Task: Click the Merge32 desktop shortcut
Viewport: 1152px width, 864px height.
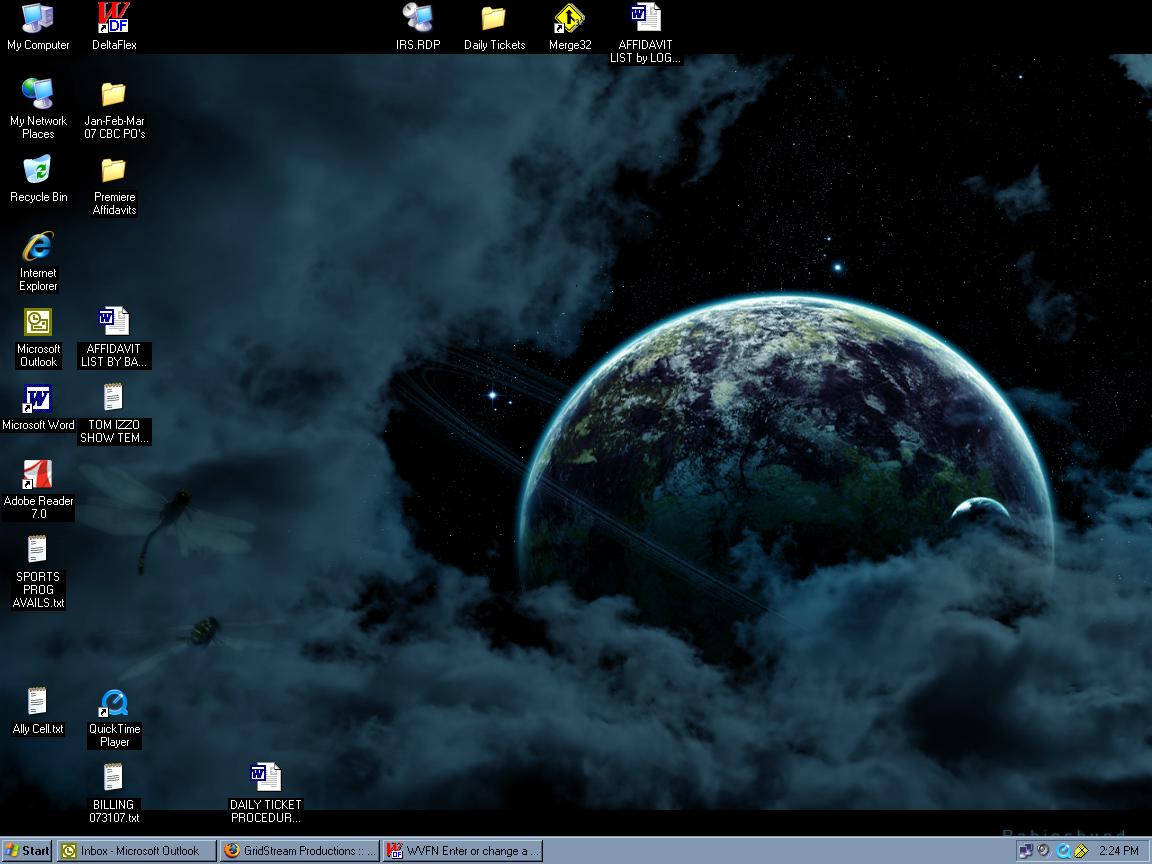Action: coord(570,19)
